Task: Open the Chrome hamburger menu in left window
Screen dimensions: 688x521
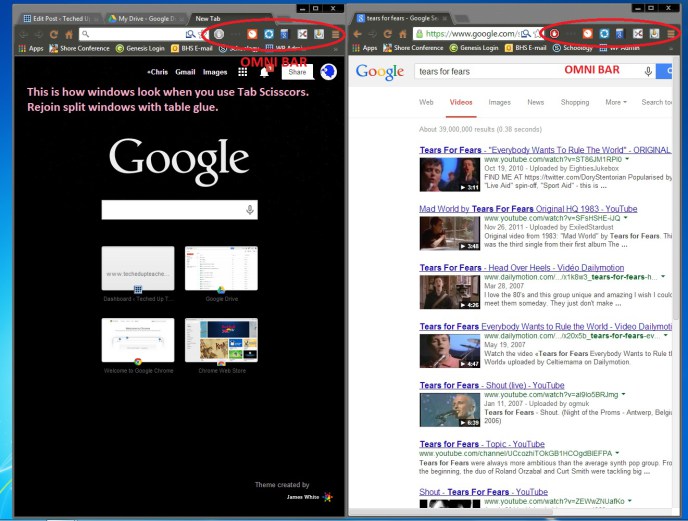Action: 336,34
